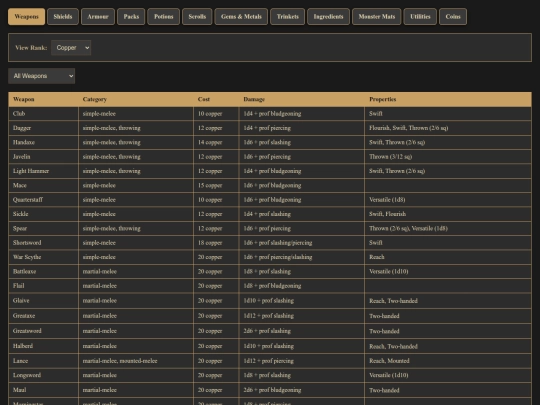
Task: Click Flail's 1d8 + prof bludgeoning damage
Action: [272, 286]
